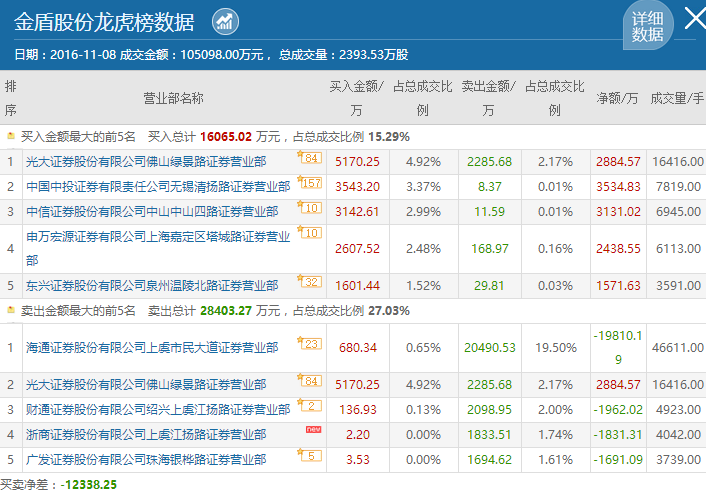The width and height of the screenshot is (706, 493).
Task: Click star badge 10 beside 申万宏源证券
Action: (x=309, y=232)
